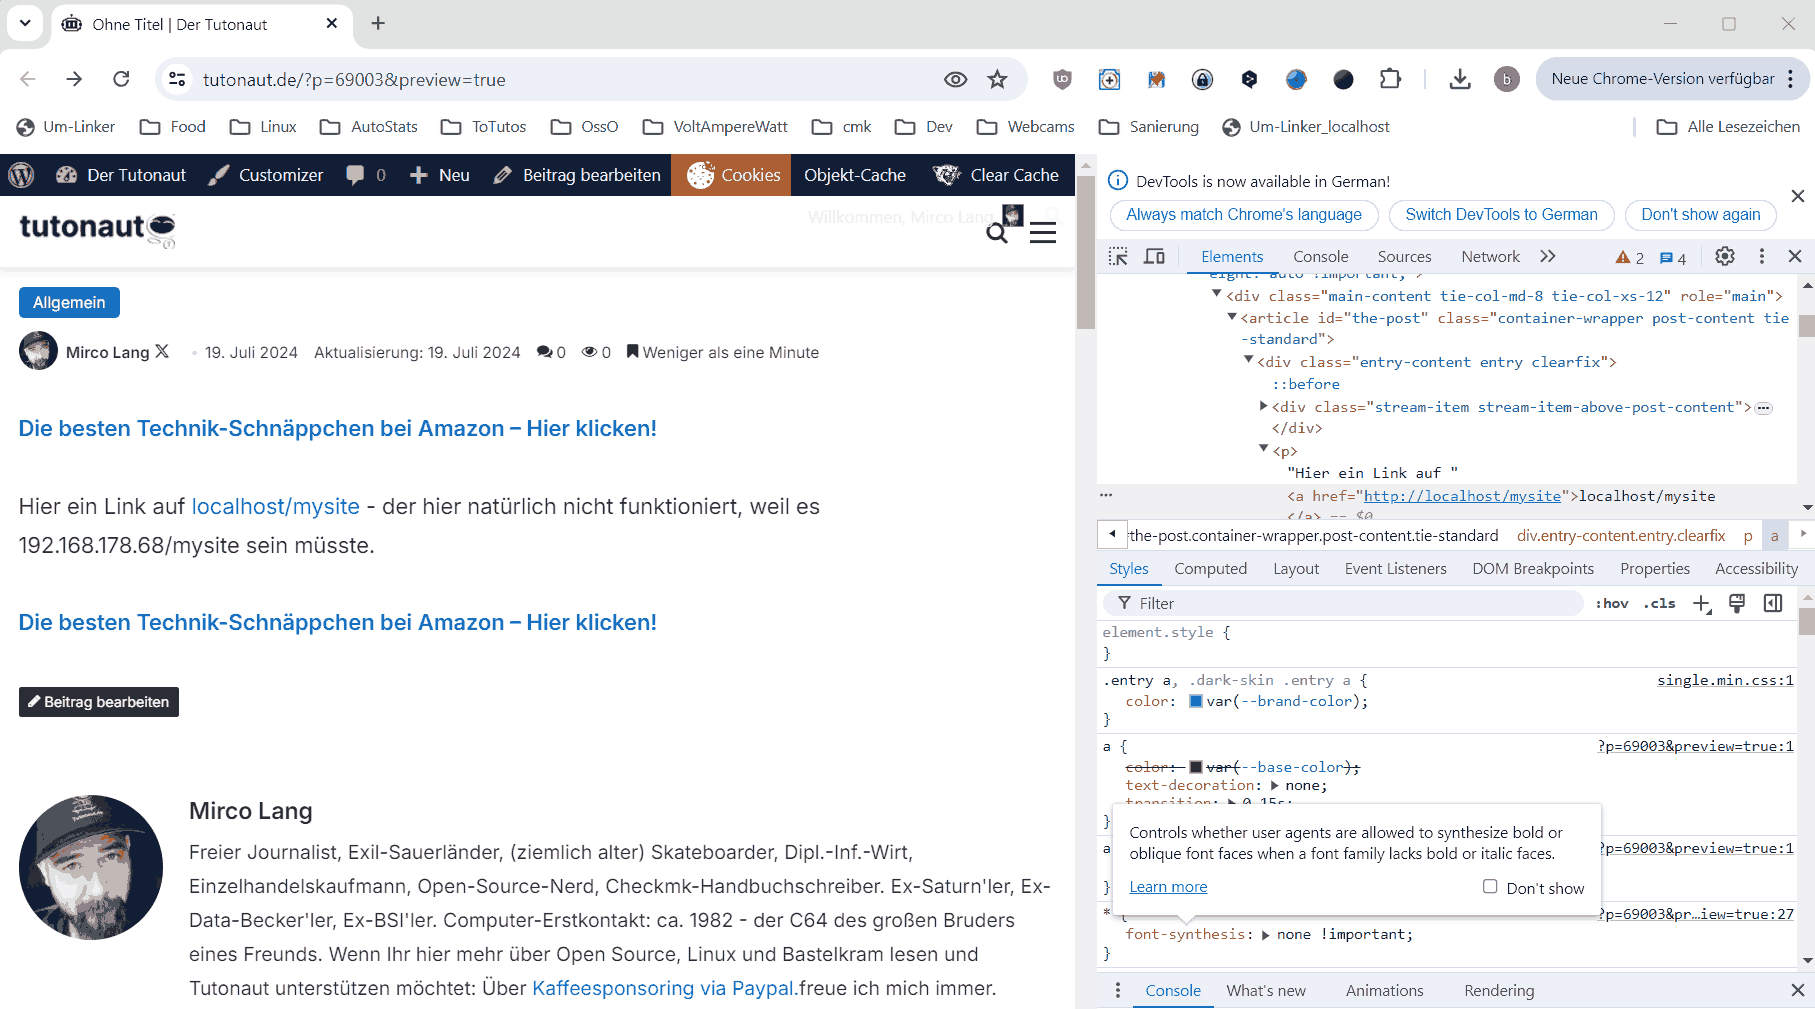Open the Kaffeesponsoring via Paypal link

(665, 988)
